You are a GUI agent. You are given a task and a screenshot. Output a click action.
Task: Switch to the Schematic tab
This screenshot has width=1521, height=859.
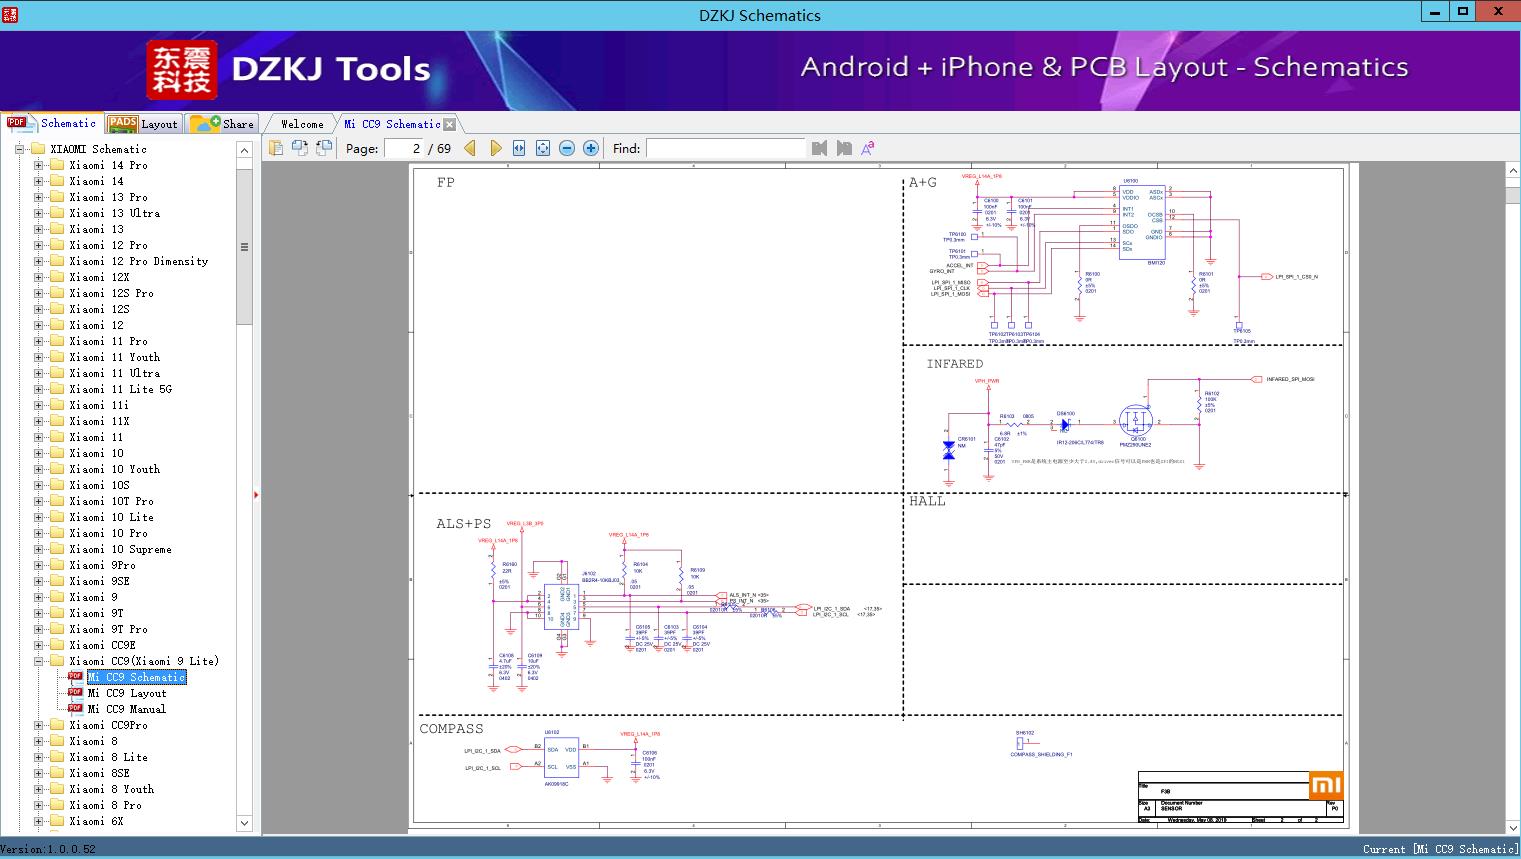coord(52,123)
